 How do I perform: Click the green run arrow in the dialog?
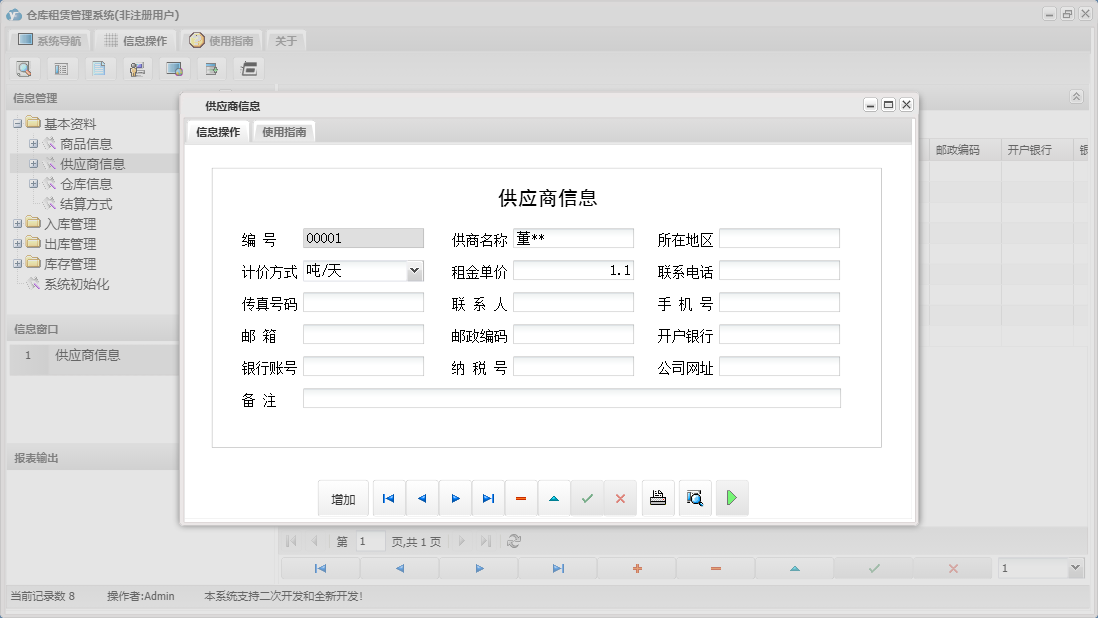tap(732, 497)
